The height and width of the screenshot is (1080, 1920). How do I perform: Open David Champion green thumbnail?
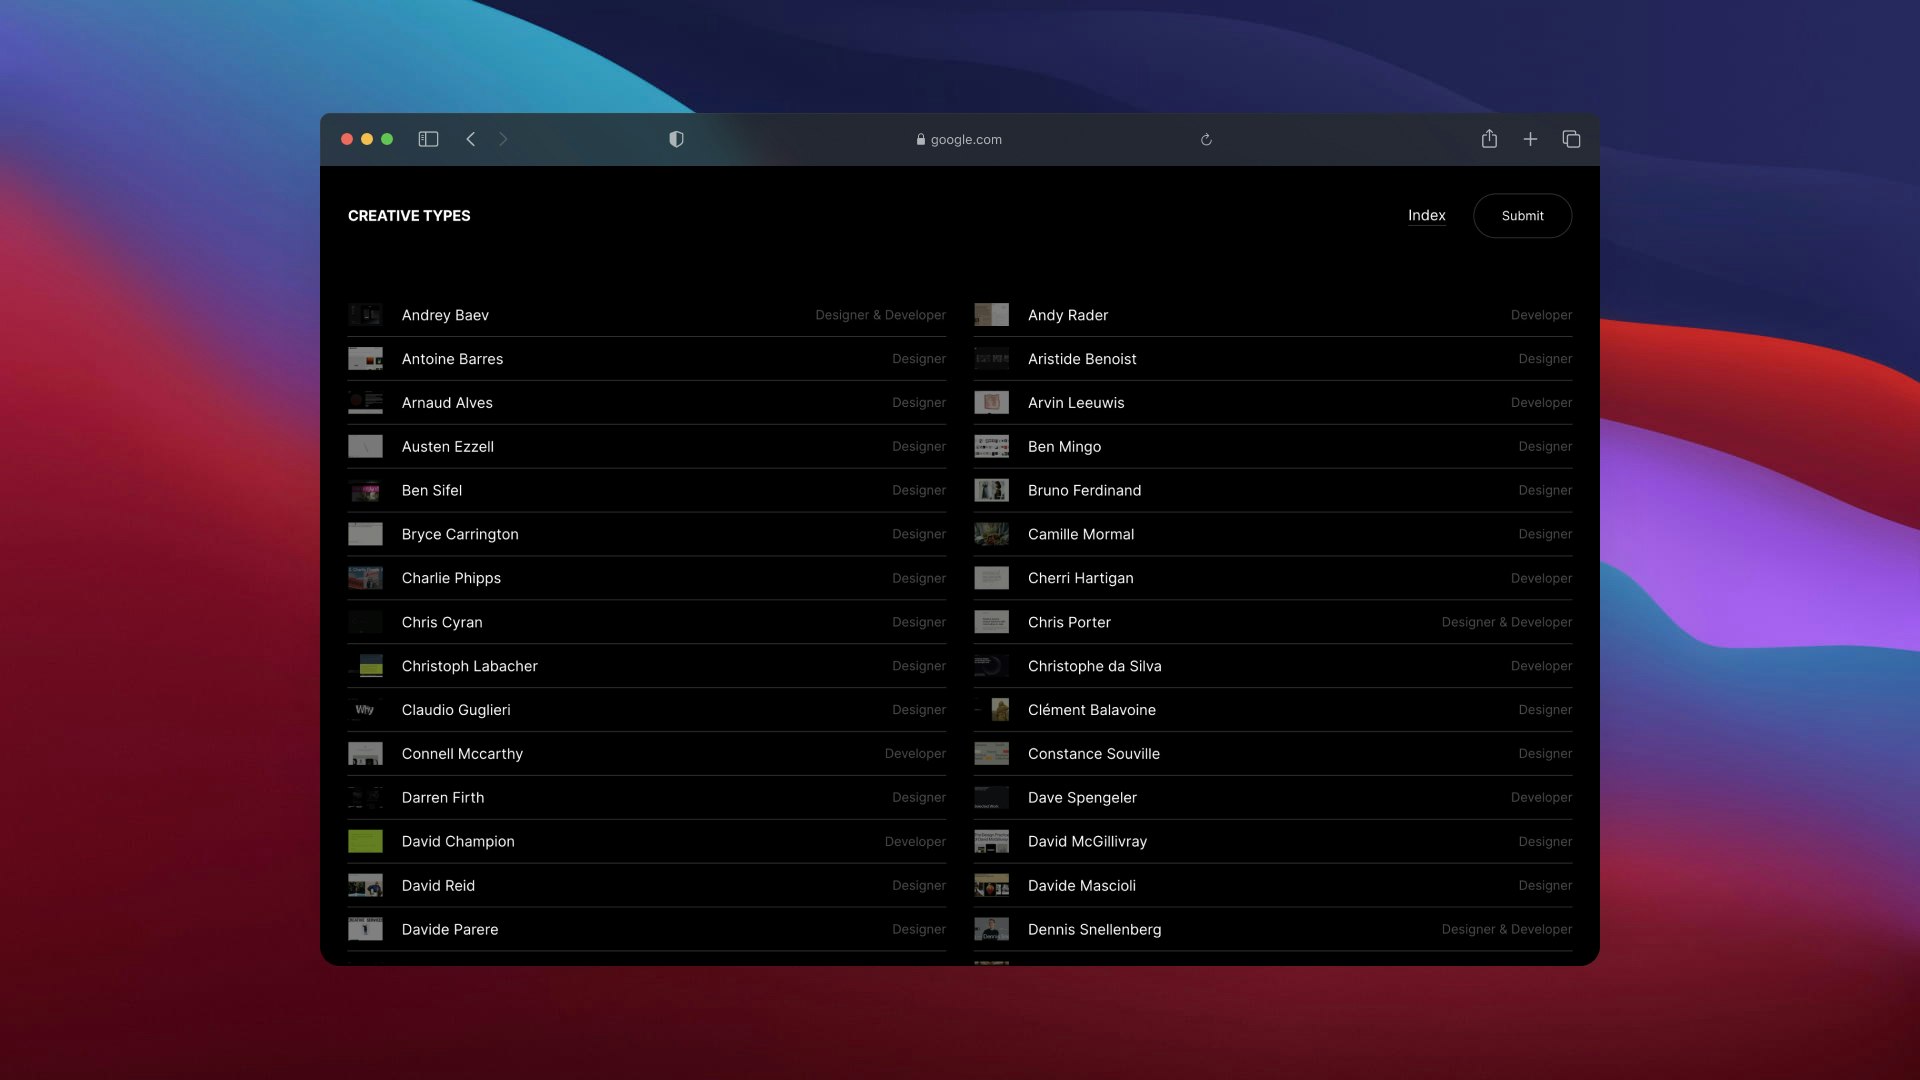click(365, 841)
